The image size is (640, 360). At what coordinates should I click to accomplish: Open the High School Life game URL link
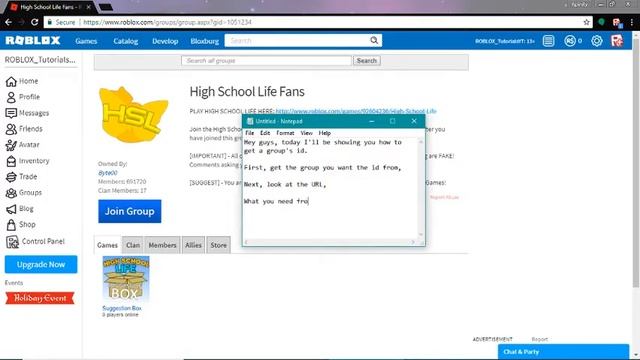356,111
